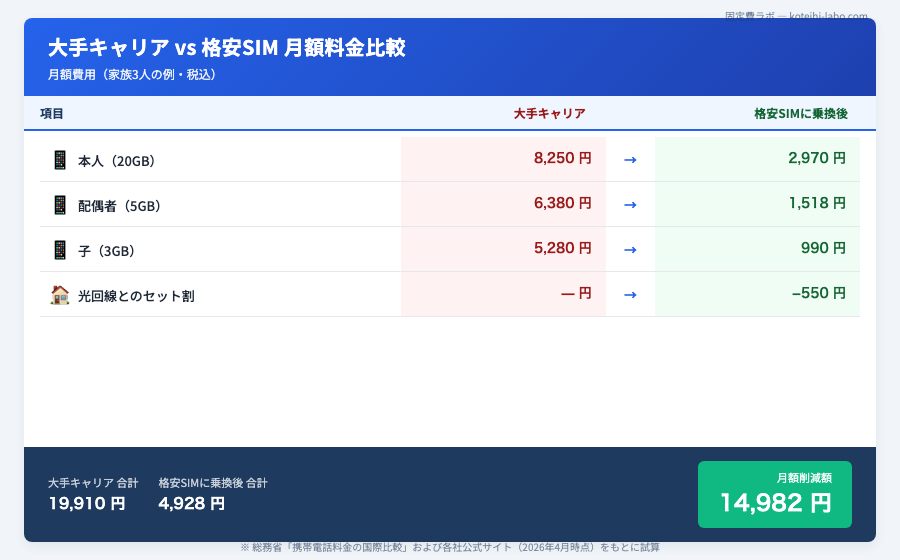Image resolution: width=900 pixels, height=560 pixels.
Task: Click the arrow in the 配偶者（5GB） row
Action: tap(630, 205)
